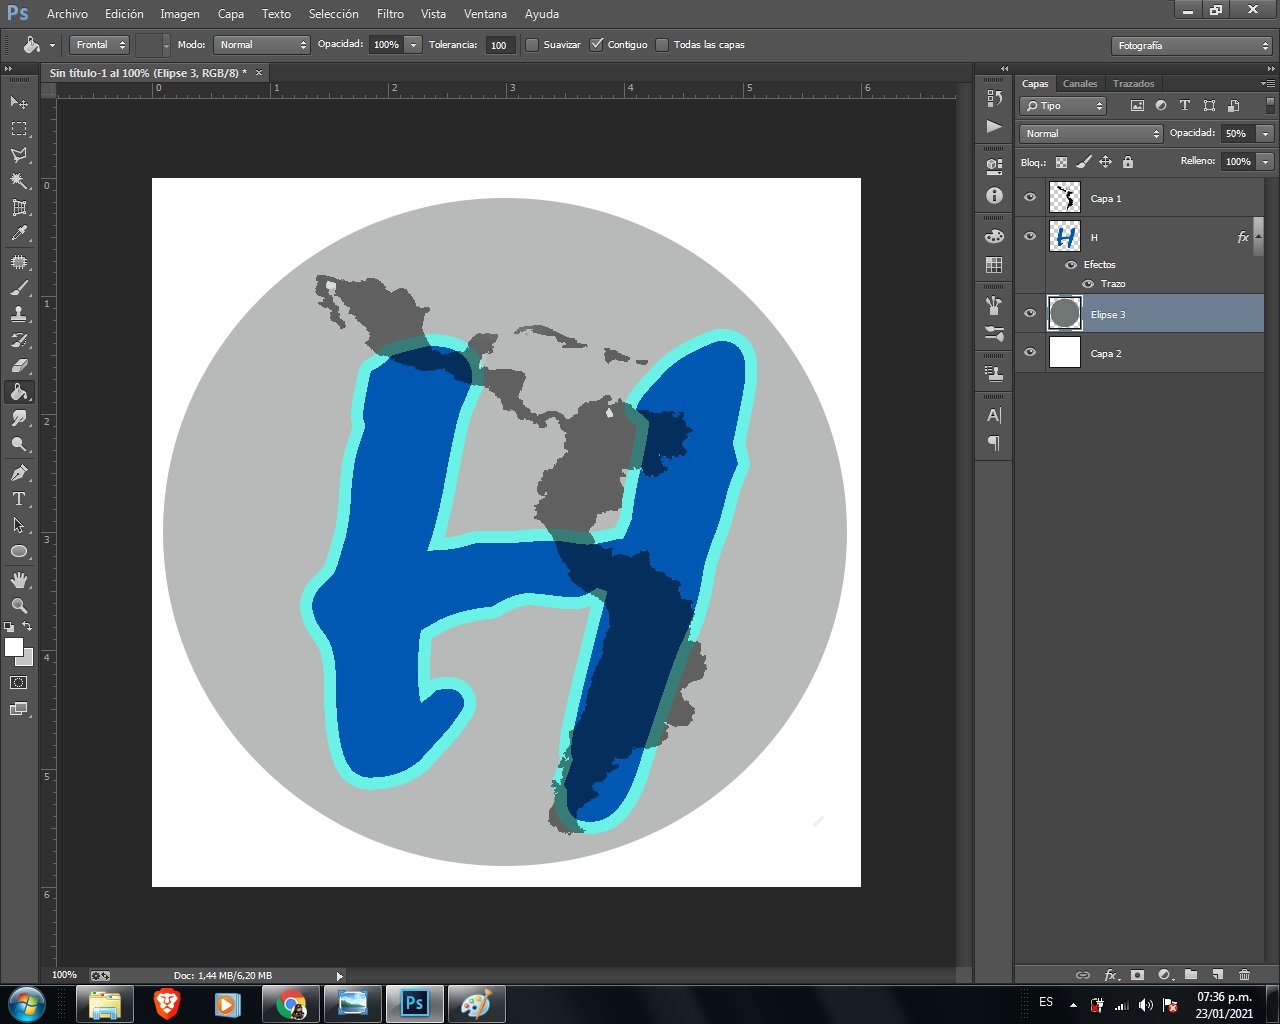Open the History panel icon
The width and height of the screenshot is (1280, 1024).
(x=994, y=98)
